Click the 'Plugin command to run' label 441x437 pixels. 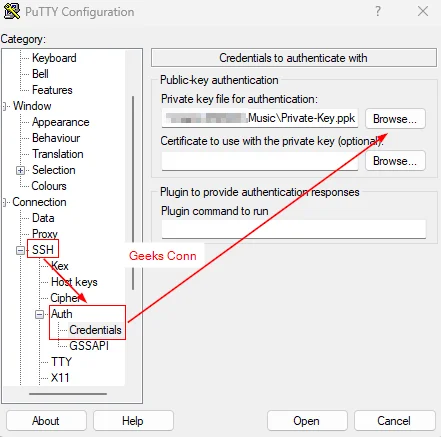coord(215,211)
